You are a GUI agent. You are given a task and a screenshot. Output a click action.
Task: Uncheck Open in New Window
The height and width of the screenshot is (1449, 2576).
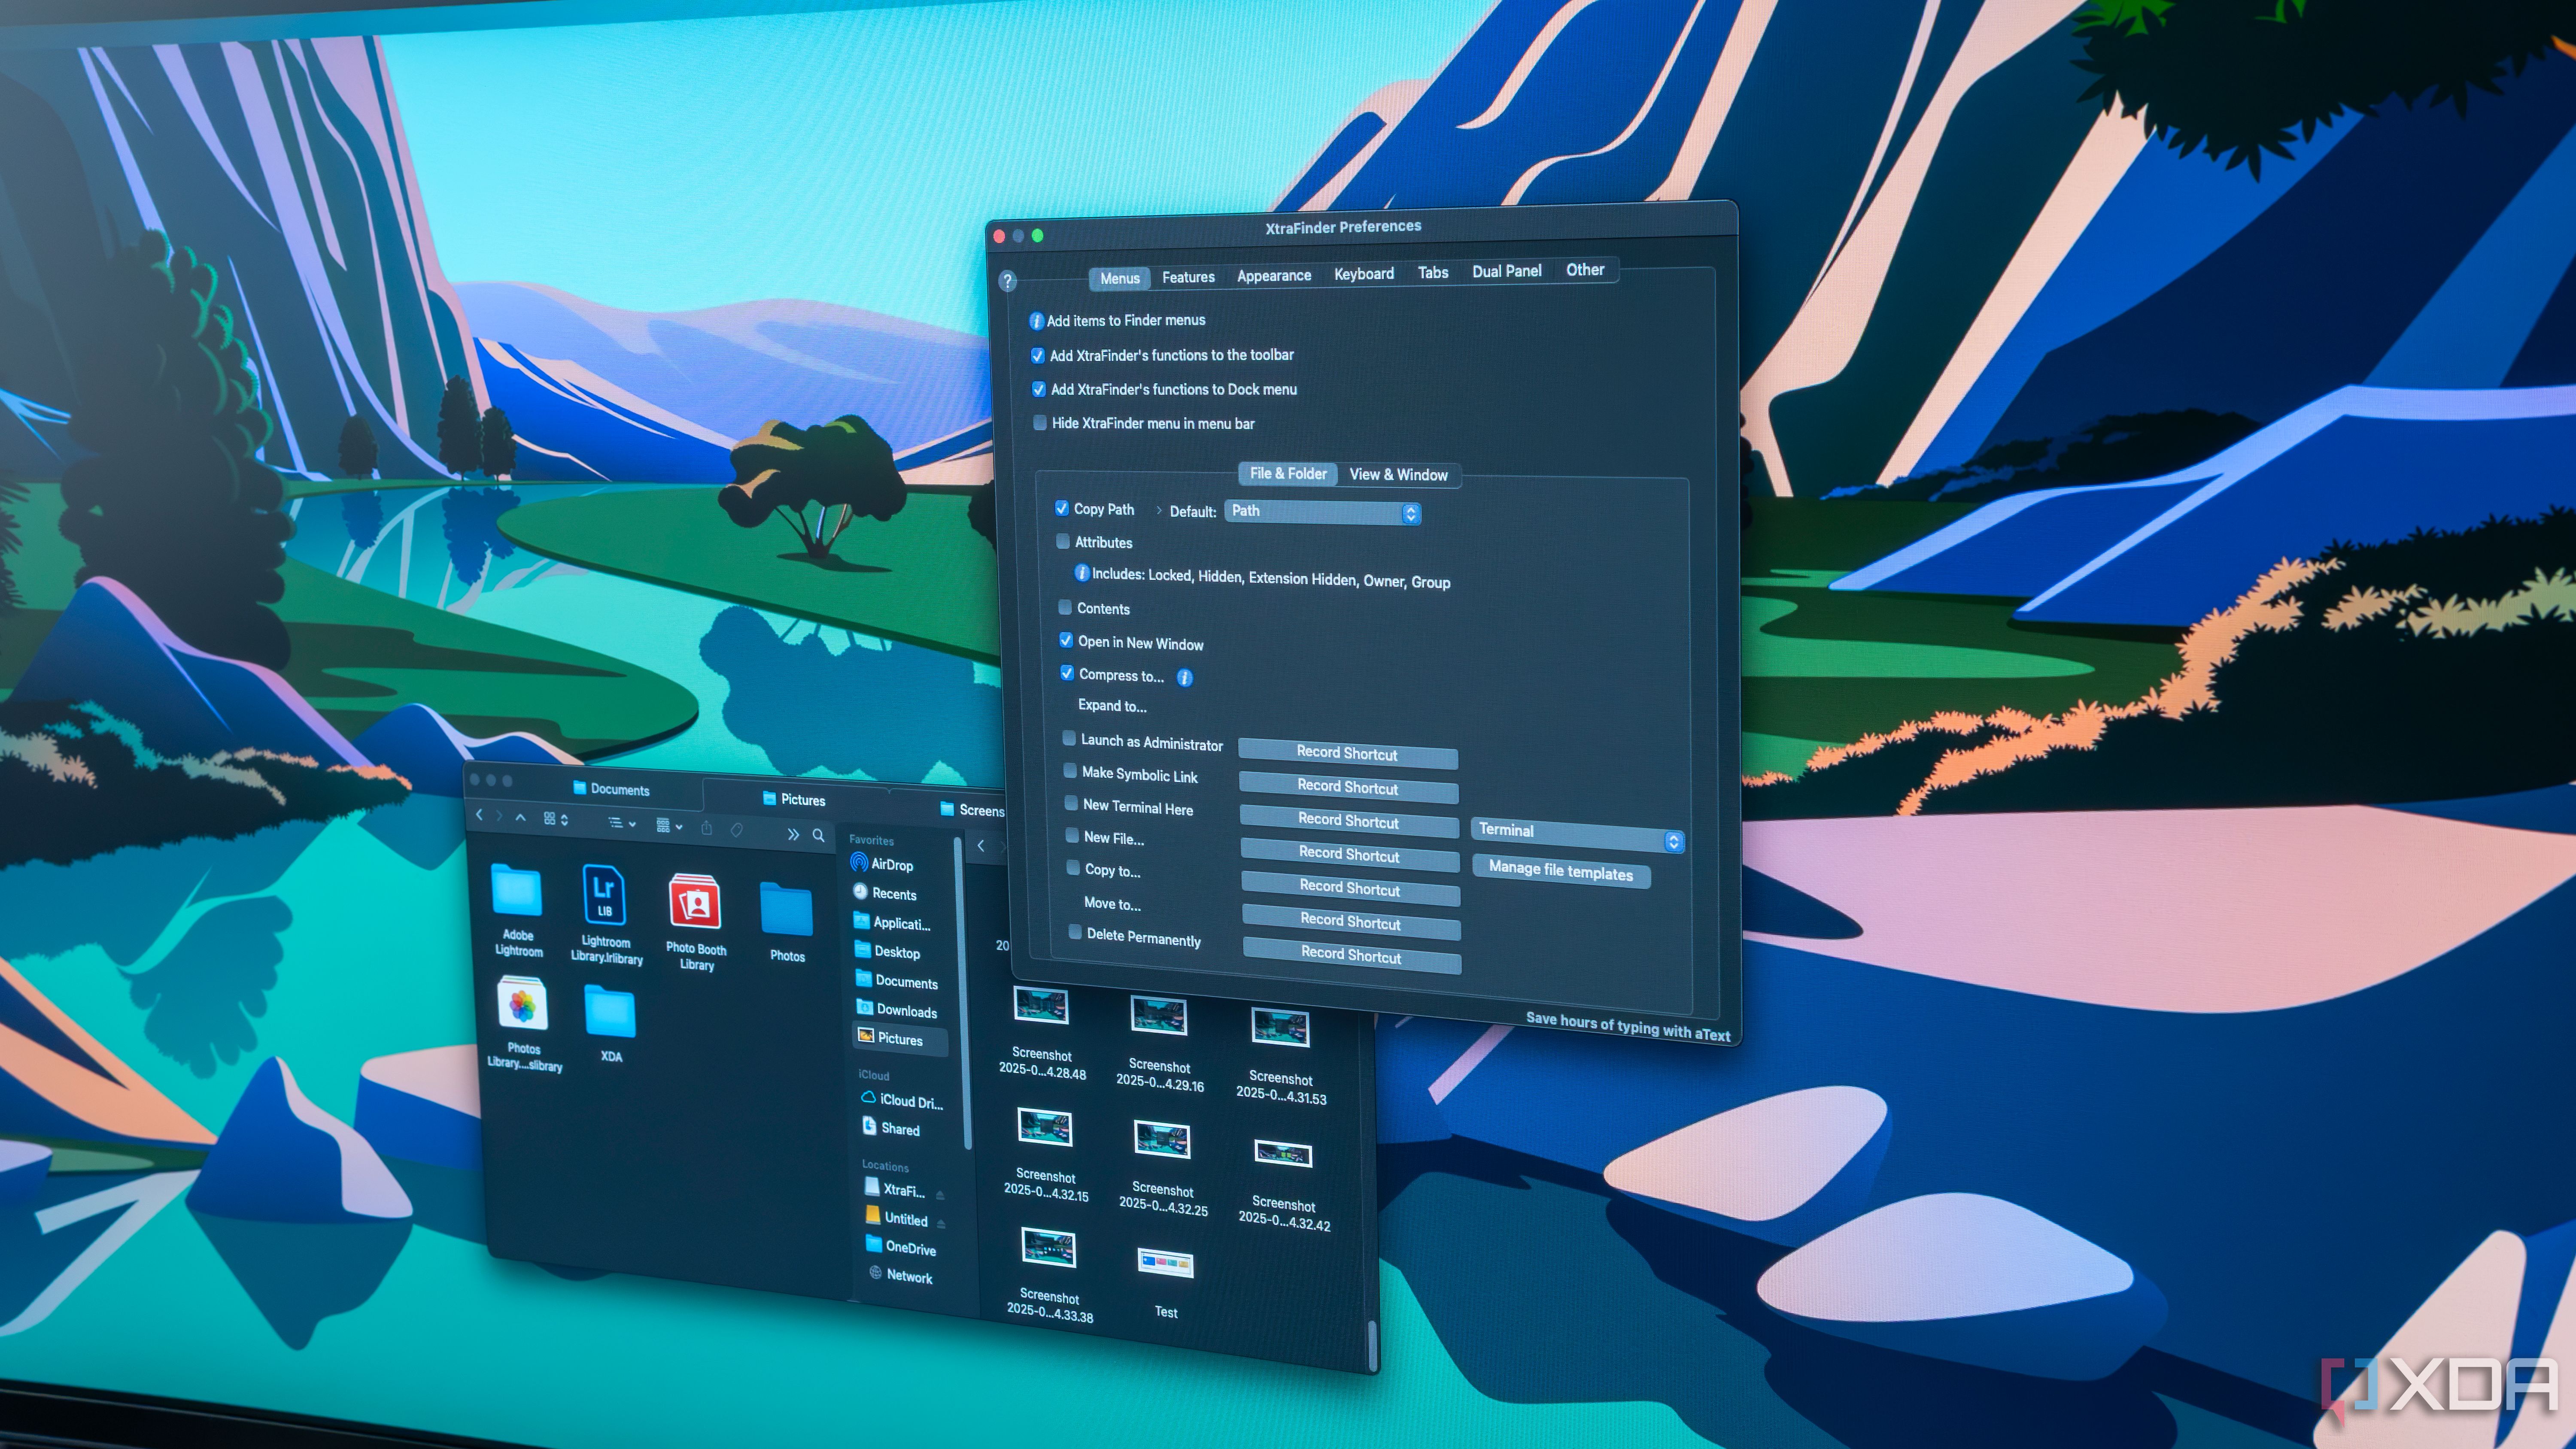coord(1065,641)
